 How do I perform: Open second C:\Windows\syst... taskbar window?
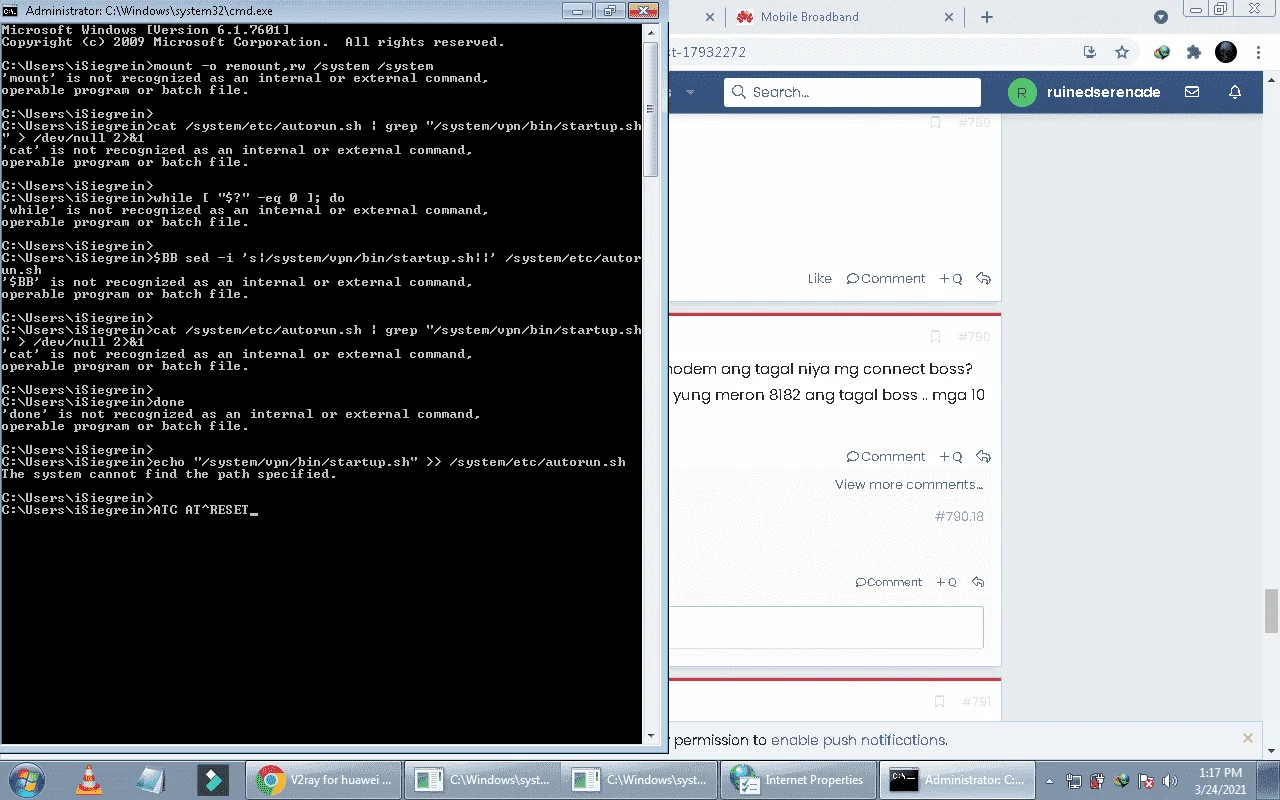pyautogui.click(x=639, y=779)
